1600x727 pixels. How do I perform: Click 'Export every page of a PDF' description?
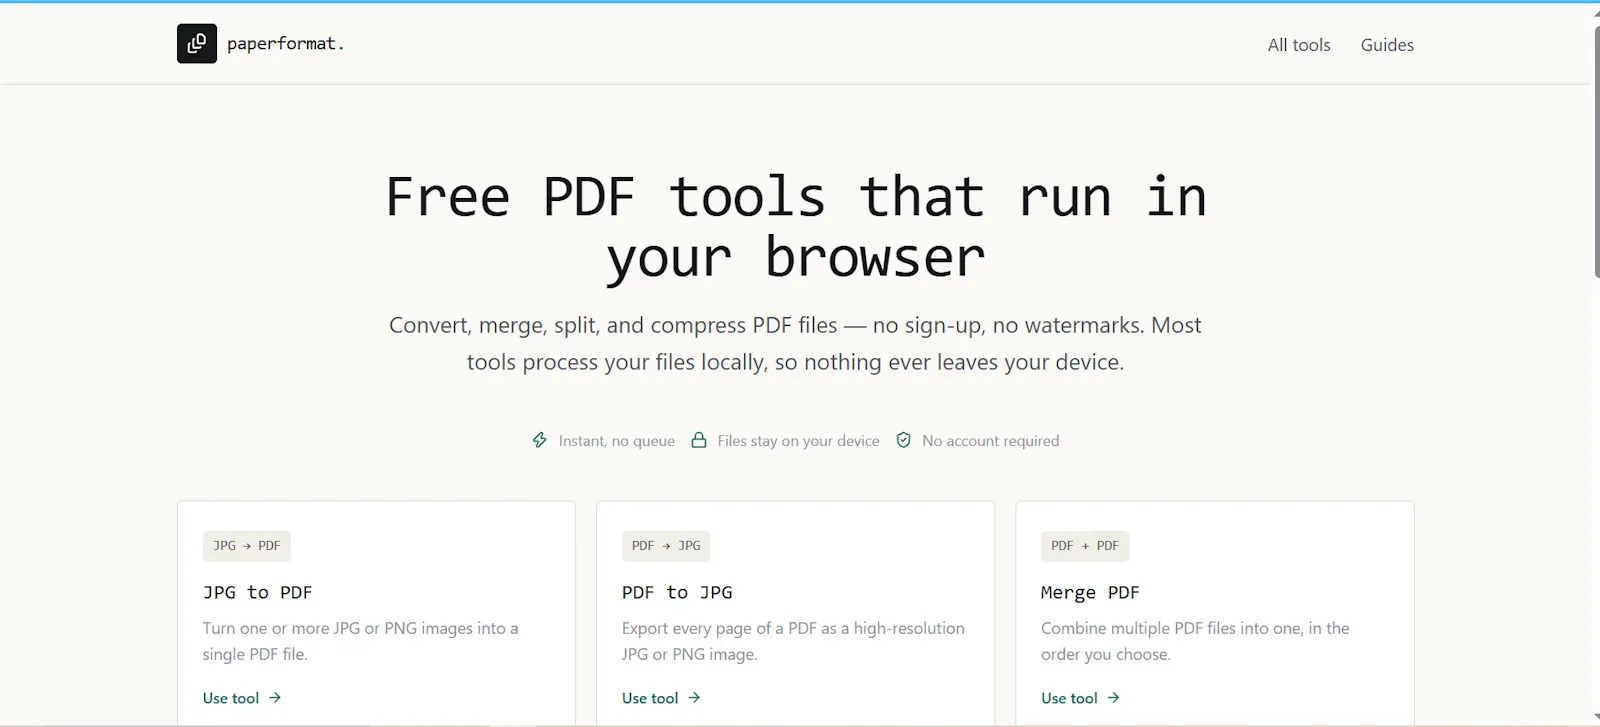pyautogui.click(x=793, y=641)
